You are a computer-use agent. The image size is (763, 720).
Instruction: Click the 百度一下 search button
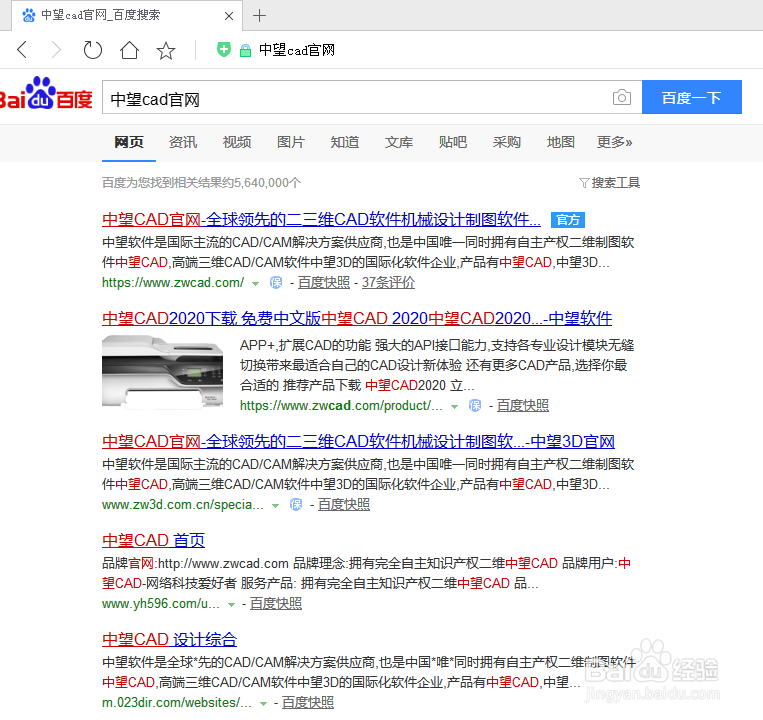pyautogui.click(x=692, y=97)
